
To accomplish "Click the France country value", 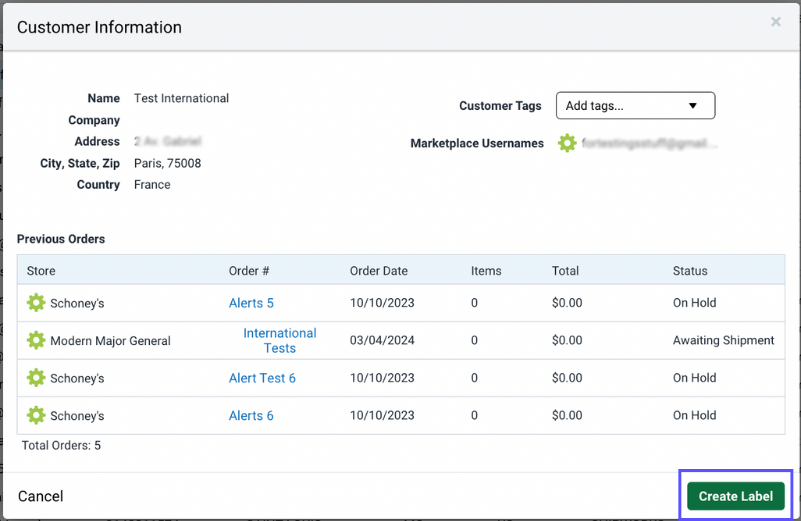I will coord(152,185).
